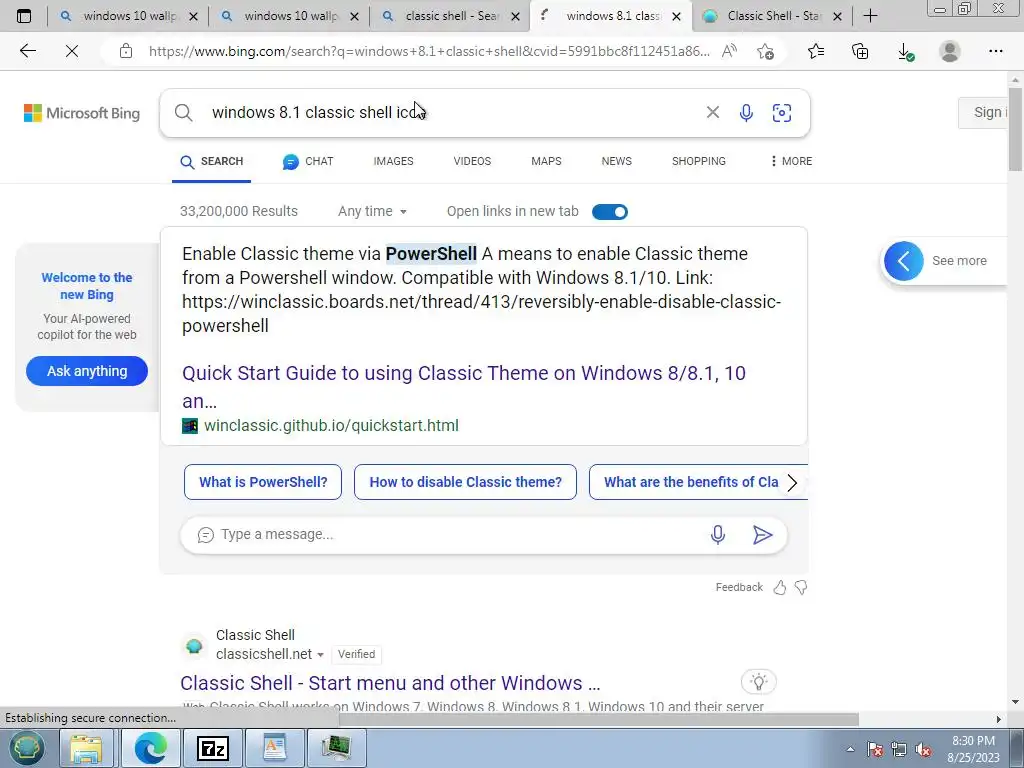Screen dimensions: 1024x768
Task: Click the browser address bar URL
Action: tap(429, 51)
